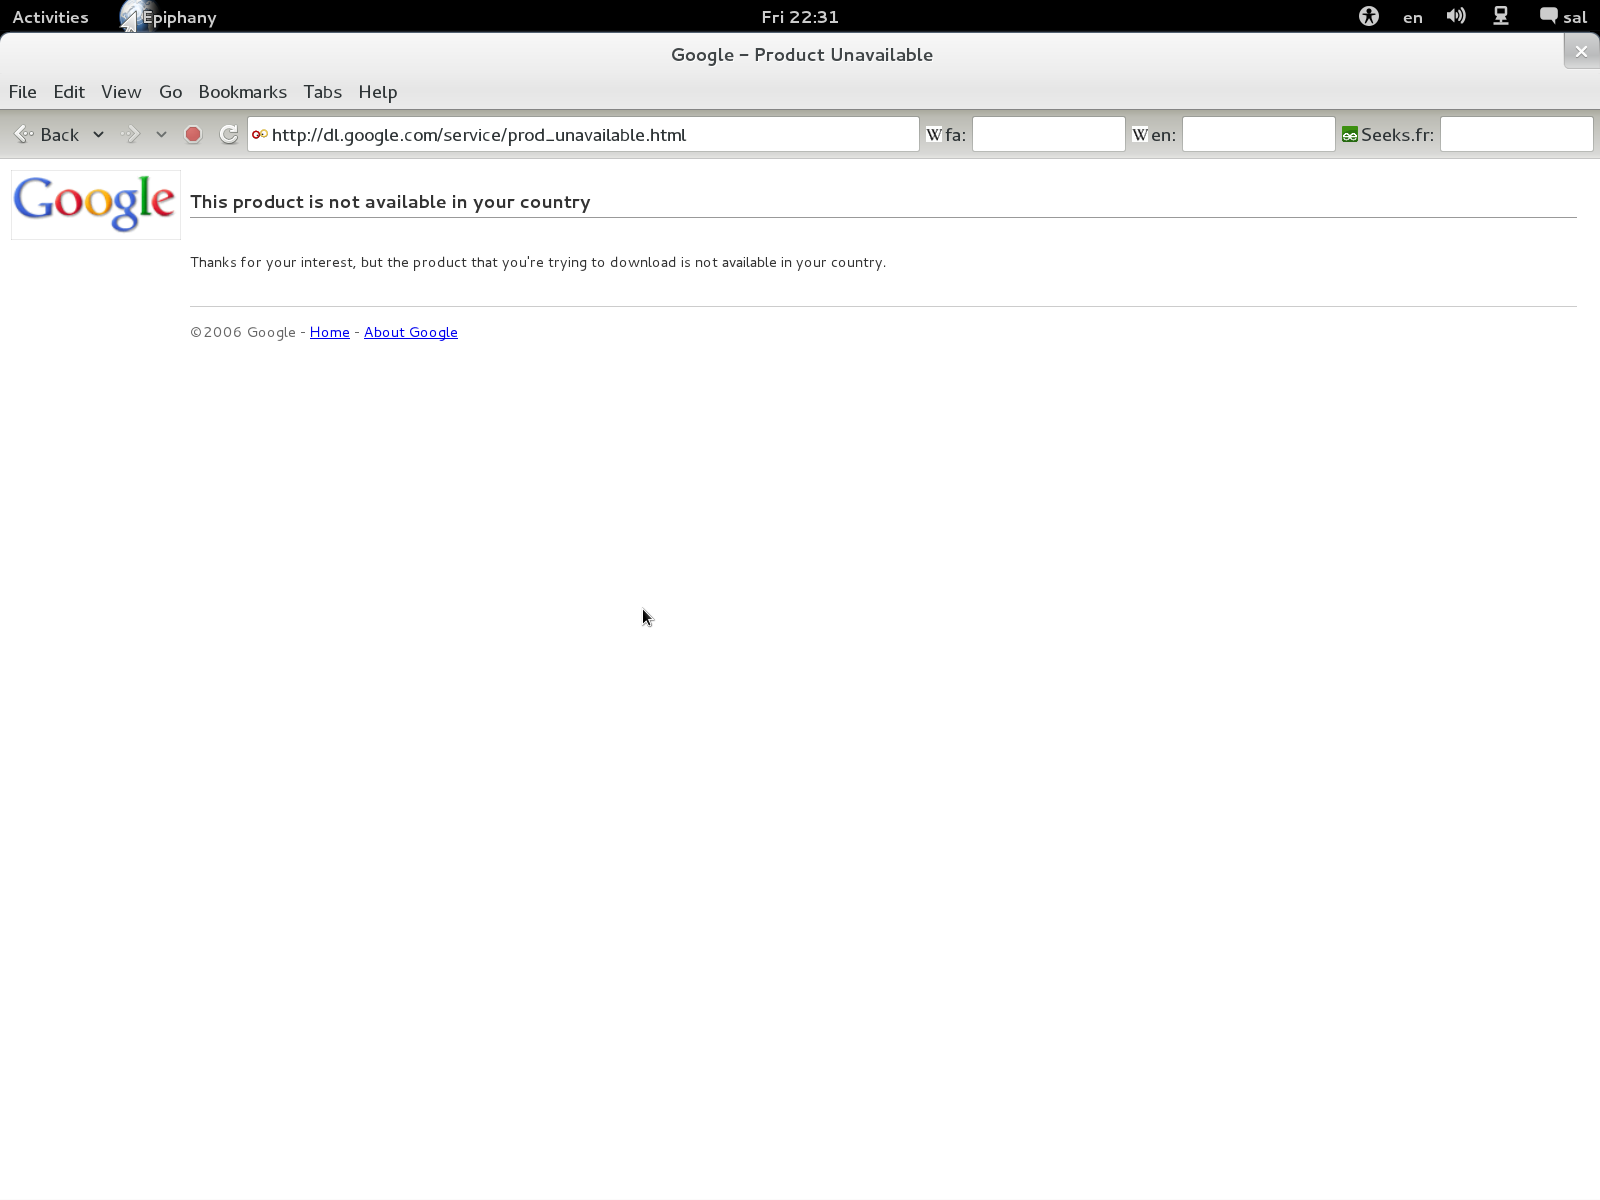Screen dimensions: 1600x1200
Task: Expand the Forward history dropdown arrow
Action: tap(161, 134)
